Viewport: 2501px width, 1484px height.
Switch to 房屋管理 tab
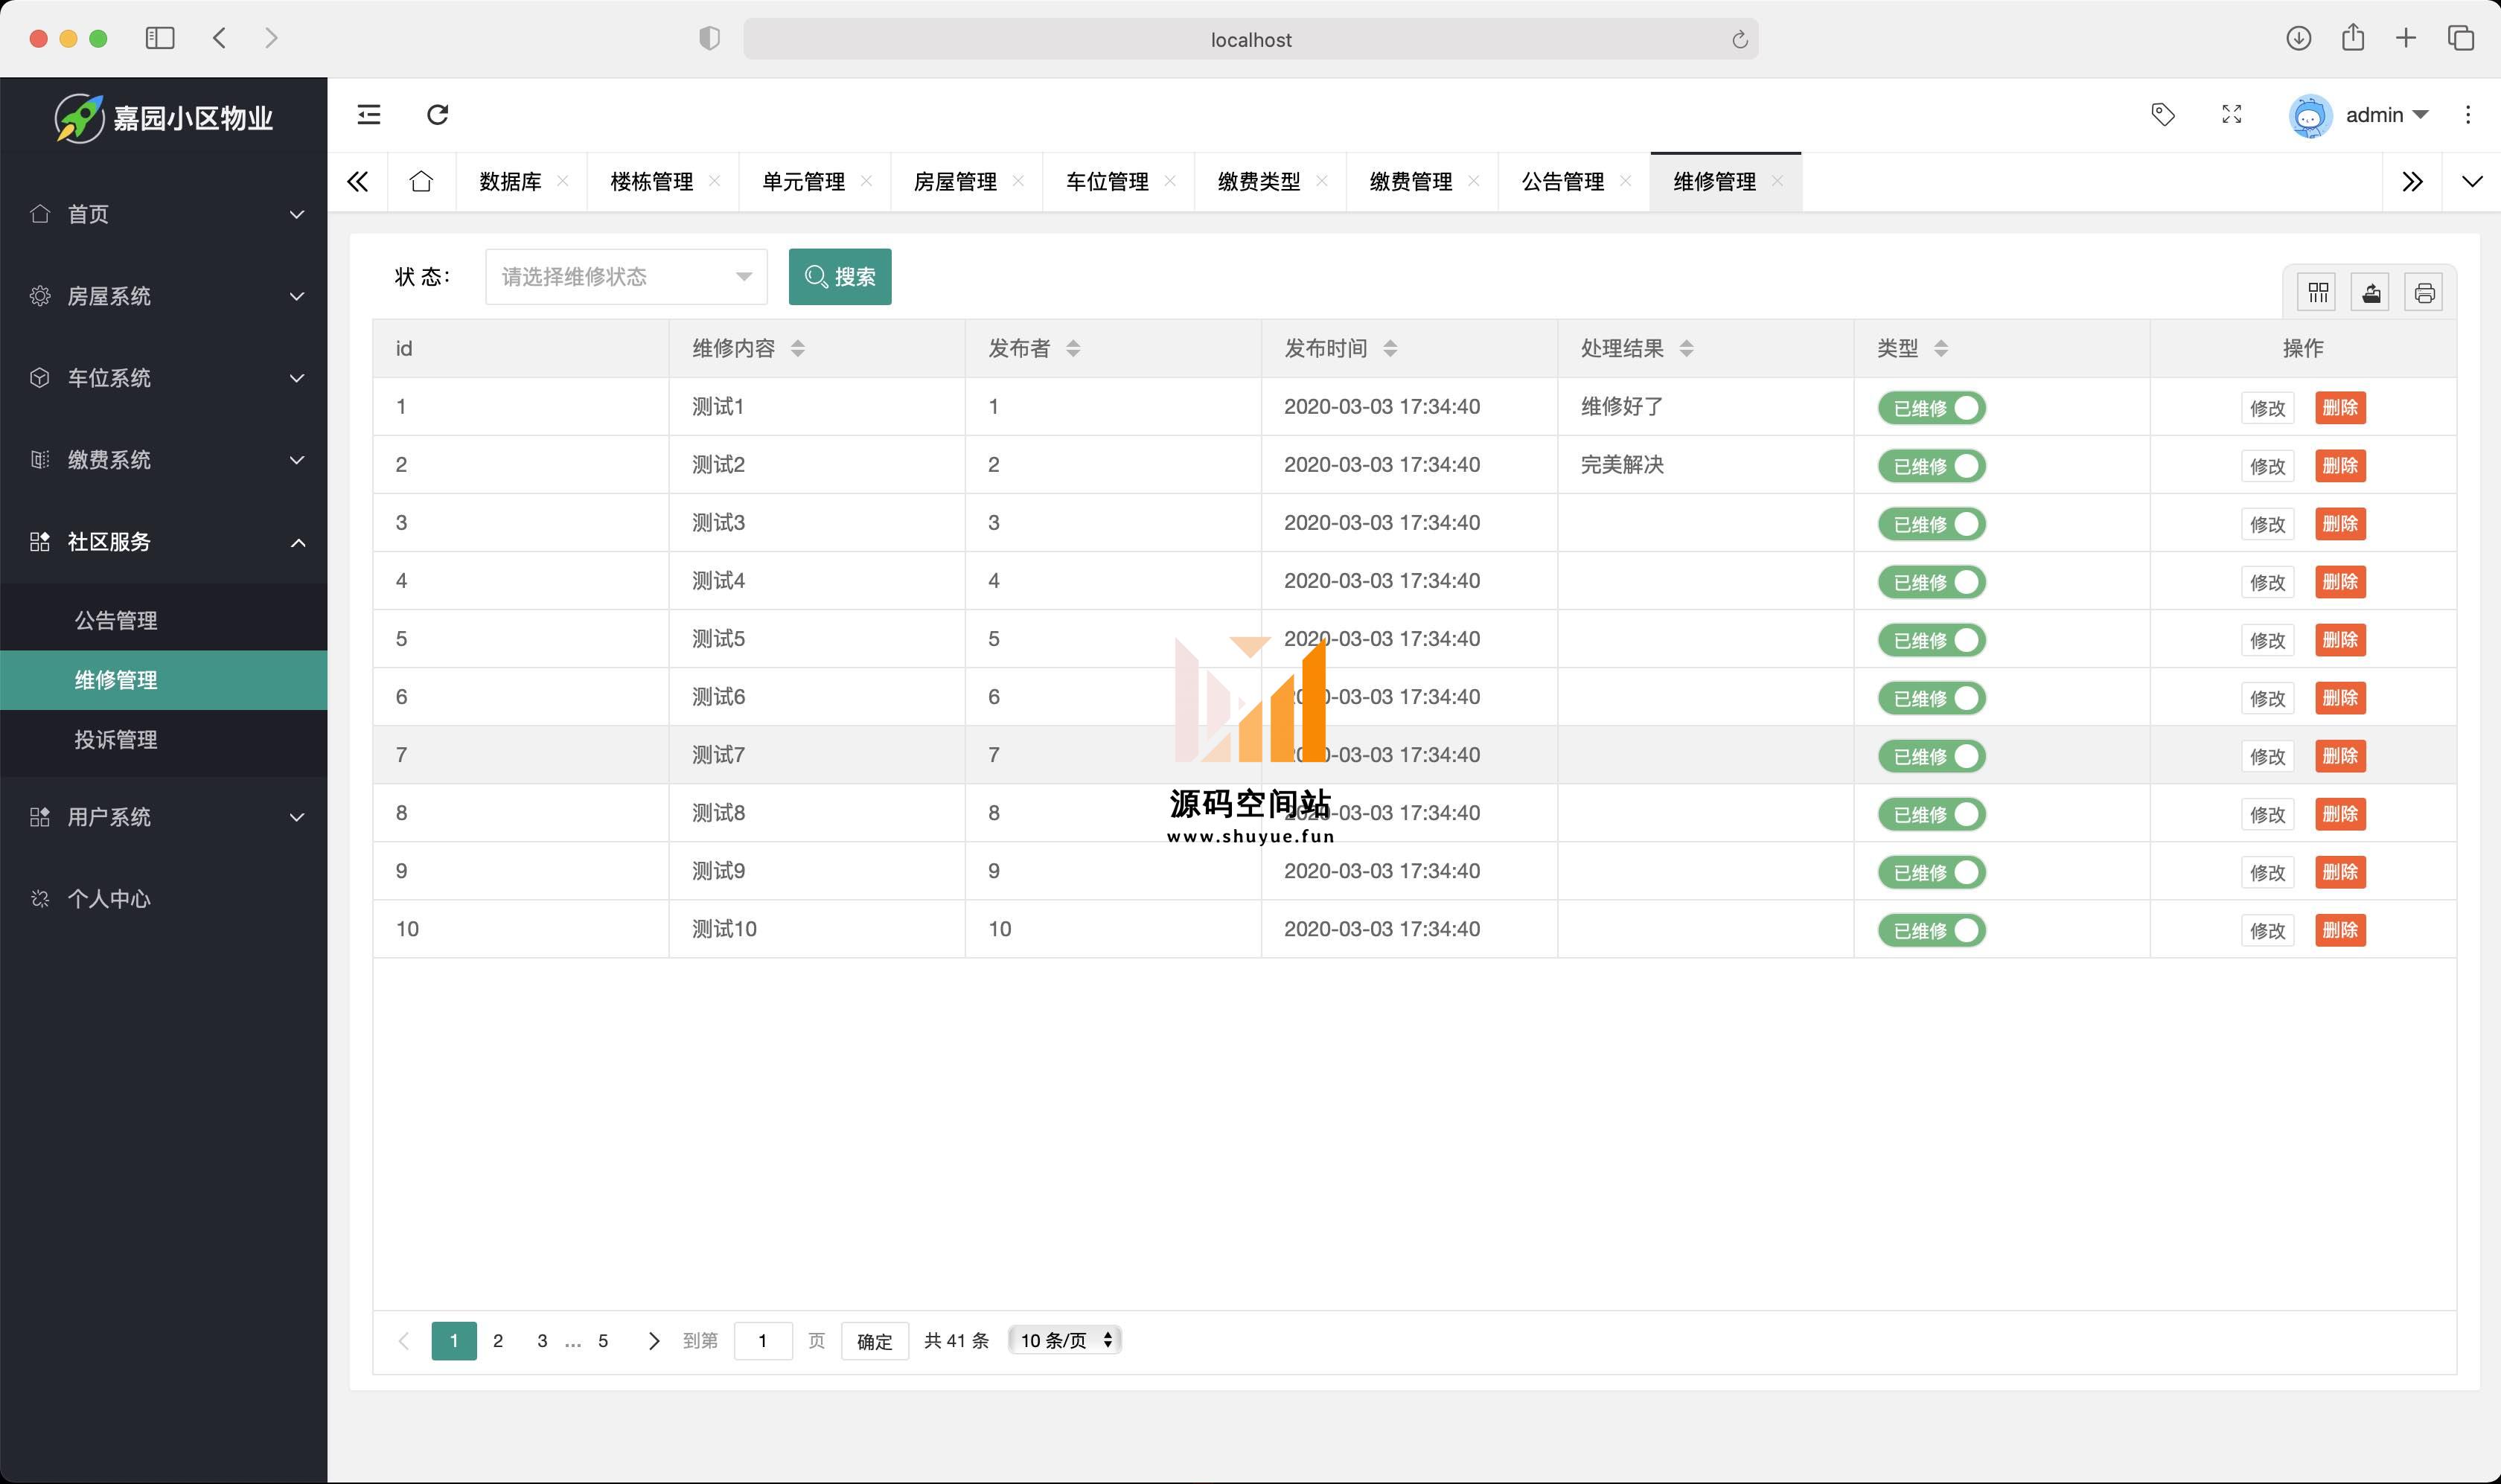955,181
